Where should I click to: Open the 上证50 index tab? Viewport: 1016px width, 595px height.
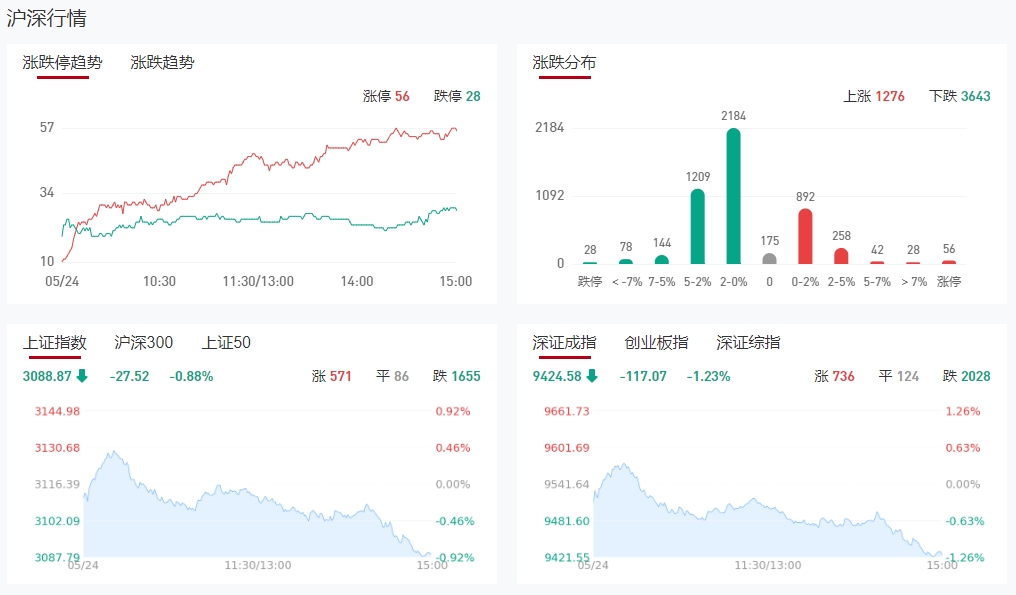[x=226, y=342]
